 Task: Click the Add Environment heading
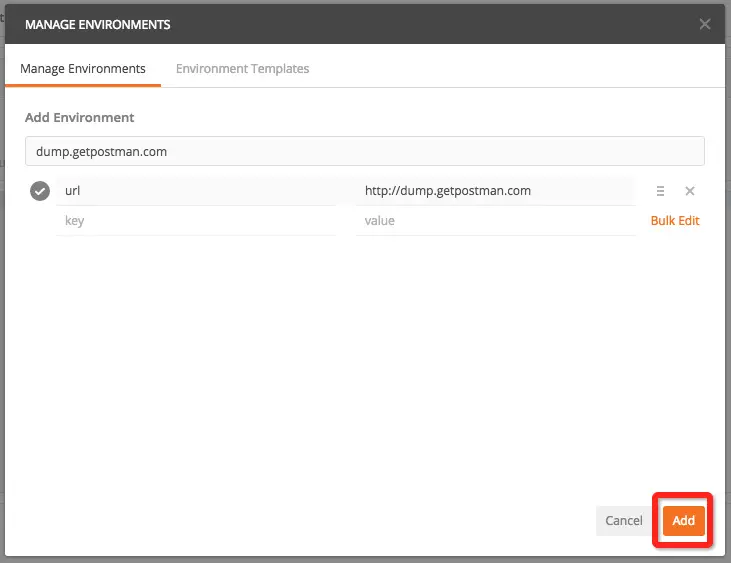[80, 117]
